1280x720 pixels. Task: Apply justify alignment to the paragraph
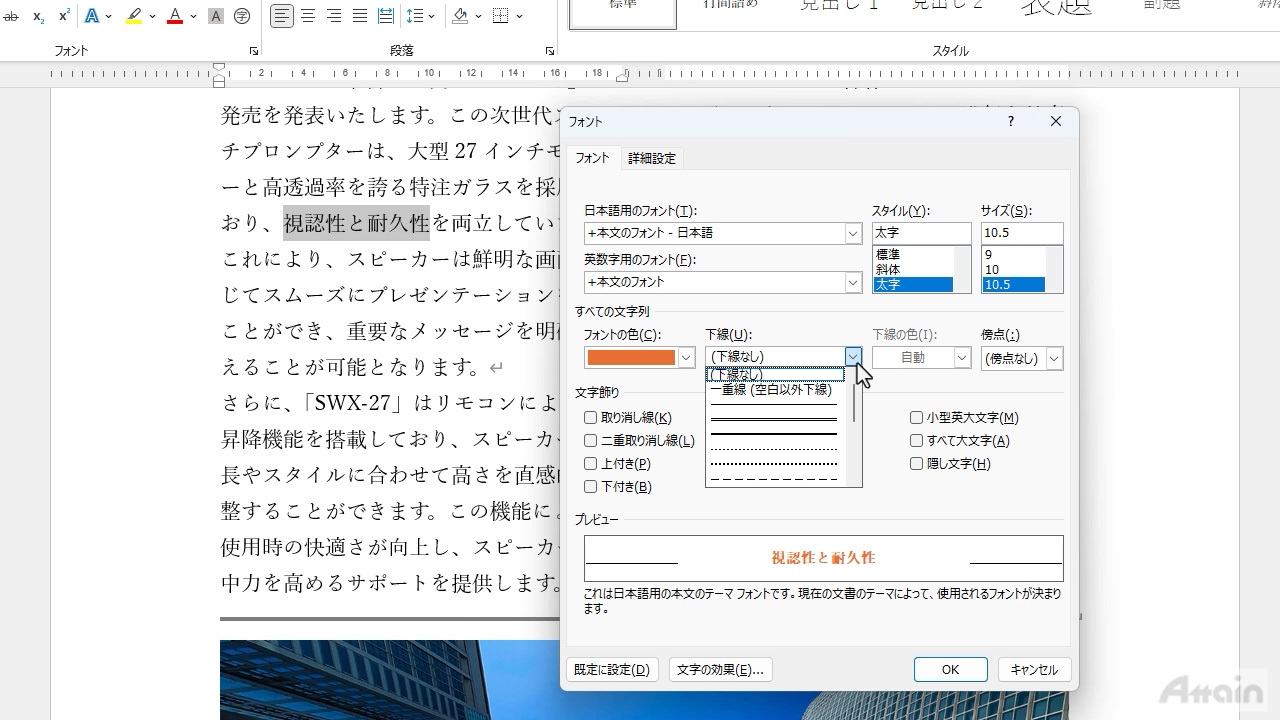pos(360,16)
